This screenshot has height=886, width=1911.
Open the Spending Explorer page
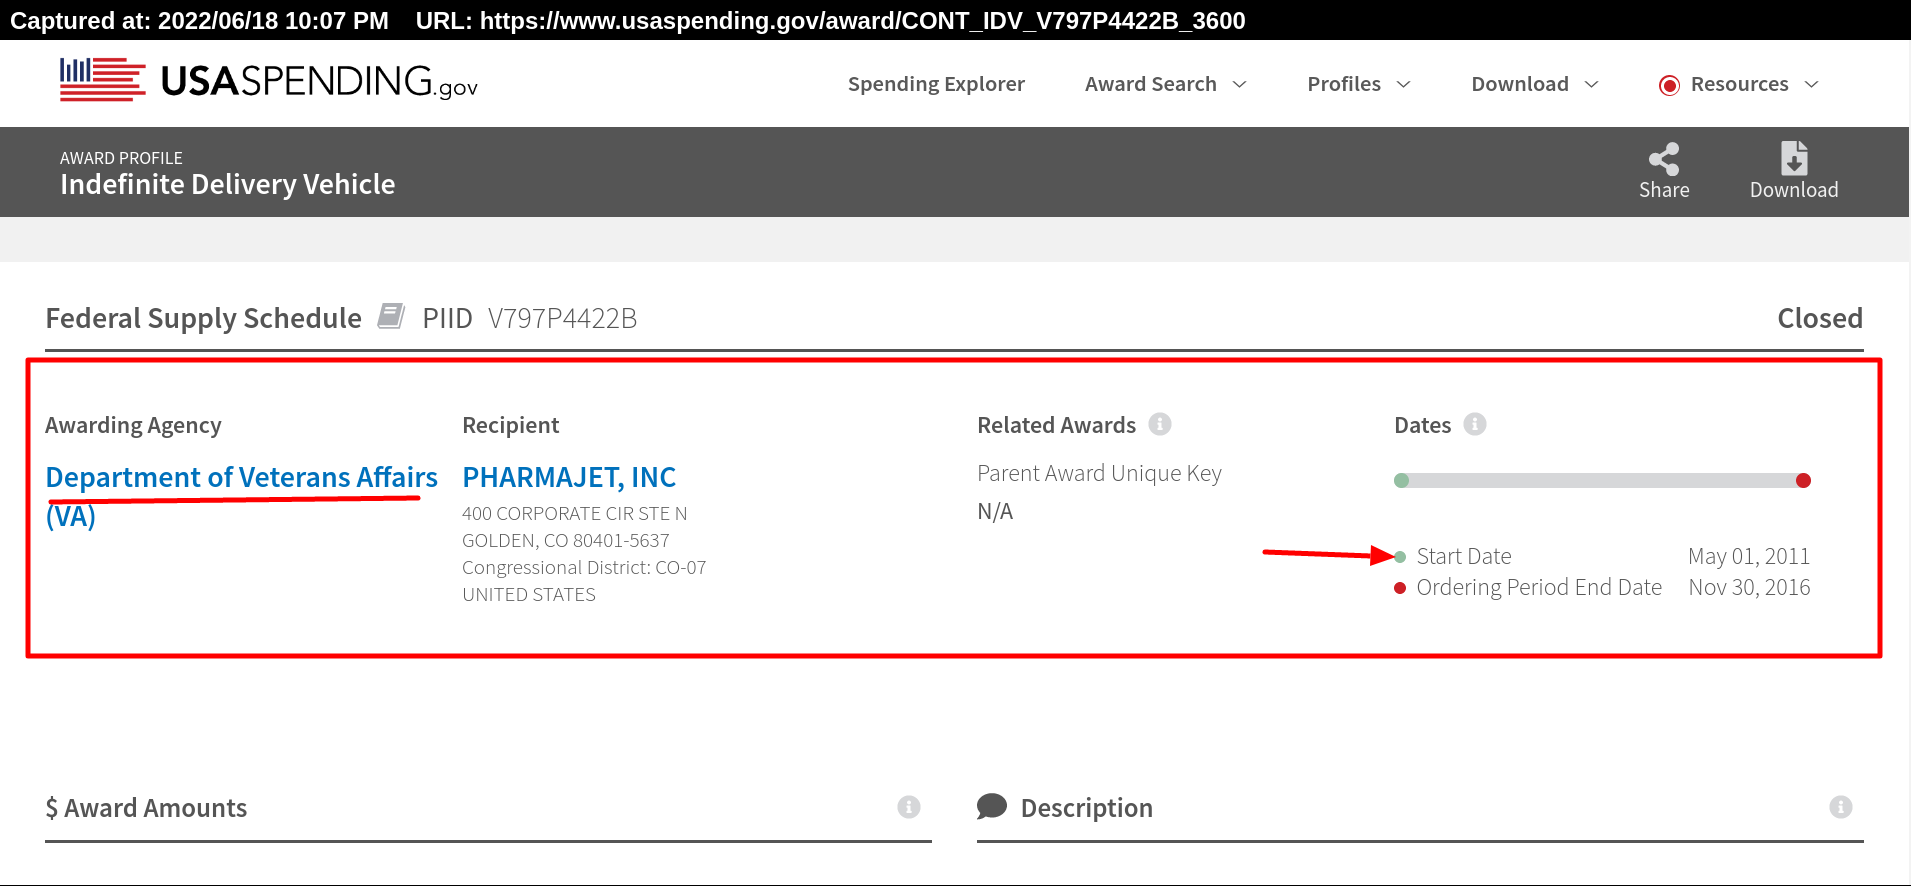(x=936, y=84)
